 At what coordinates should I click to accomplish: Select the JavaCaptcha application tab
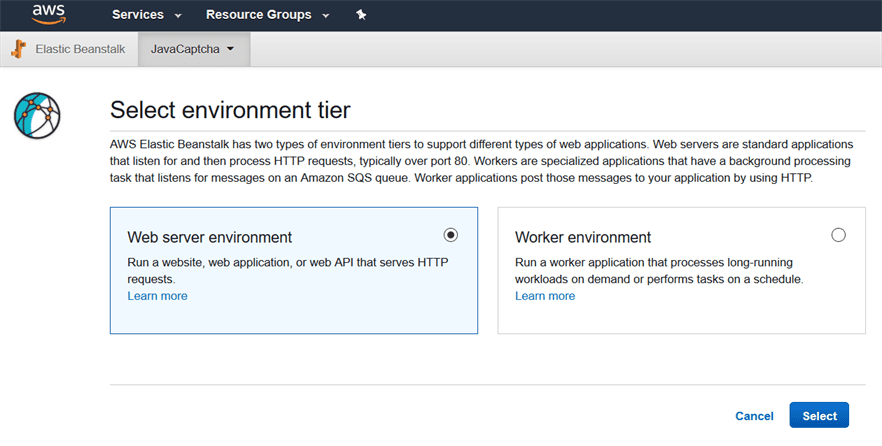(185, 49)
